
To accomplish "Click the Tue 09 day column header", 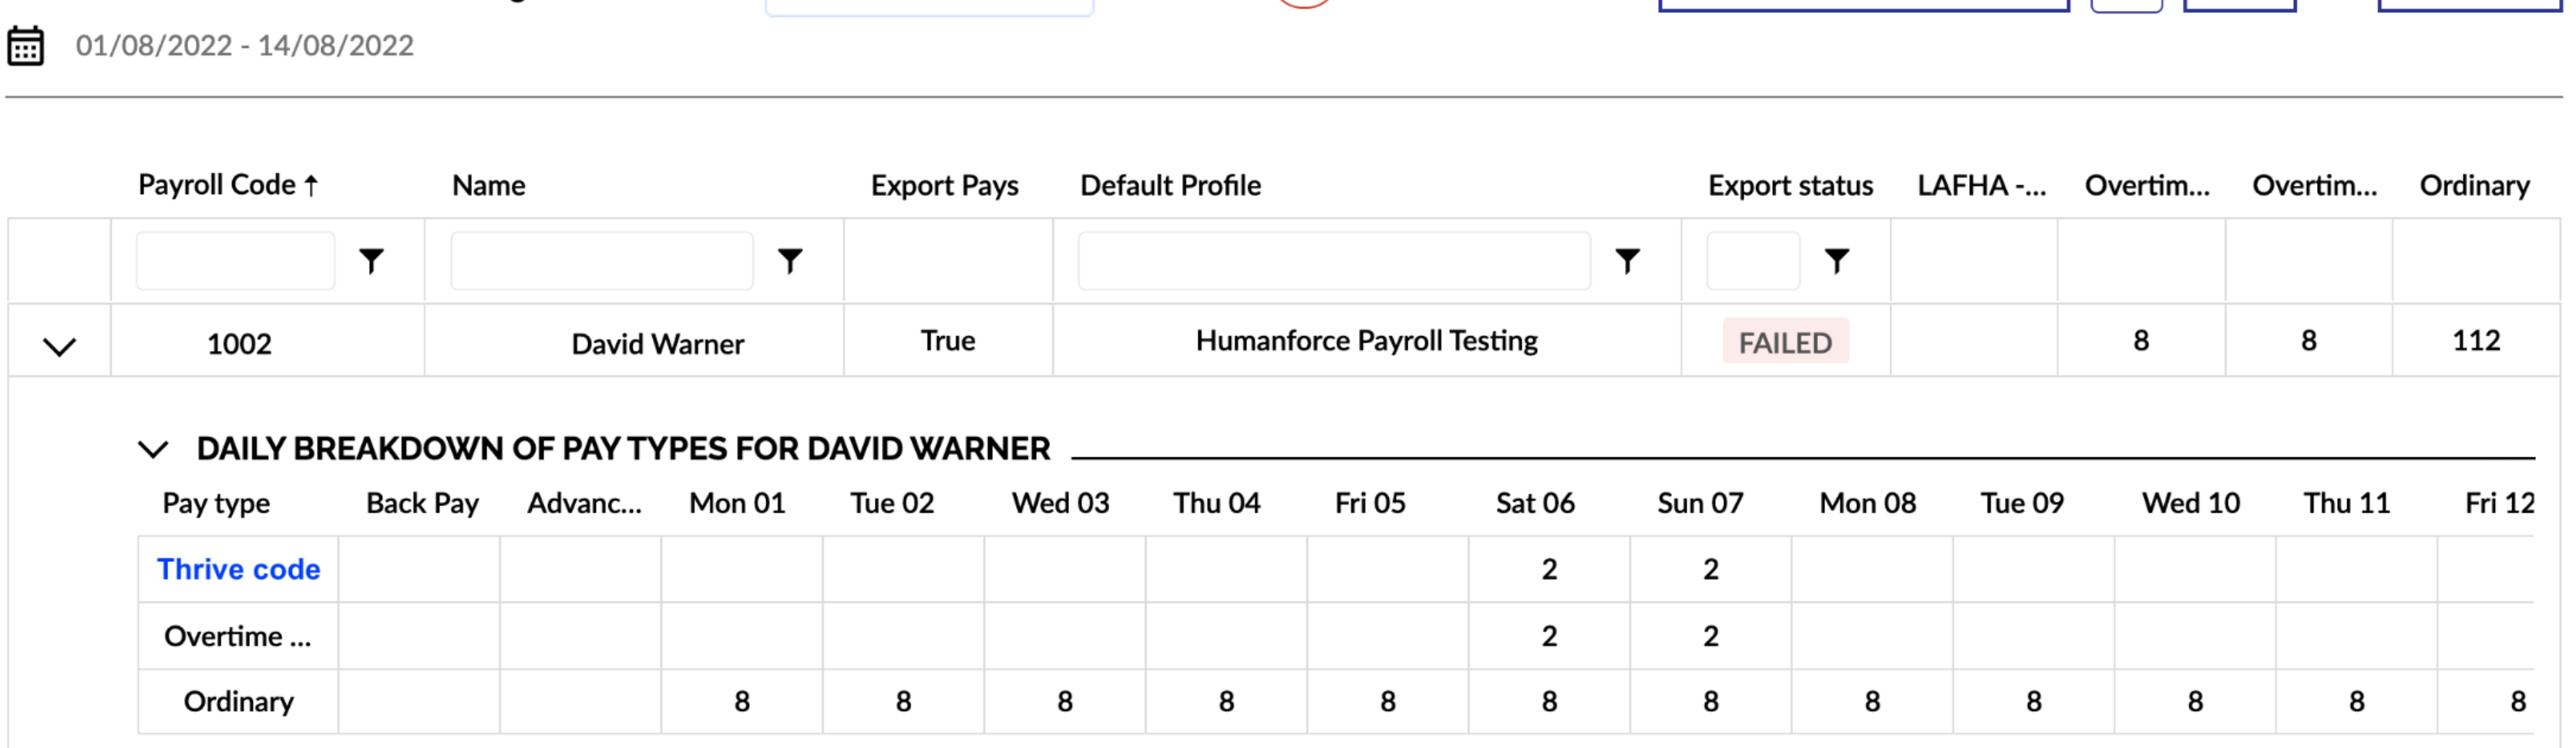I will 2023,503.
